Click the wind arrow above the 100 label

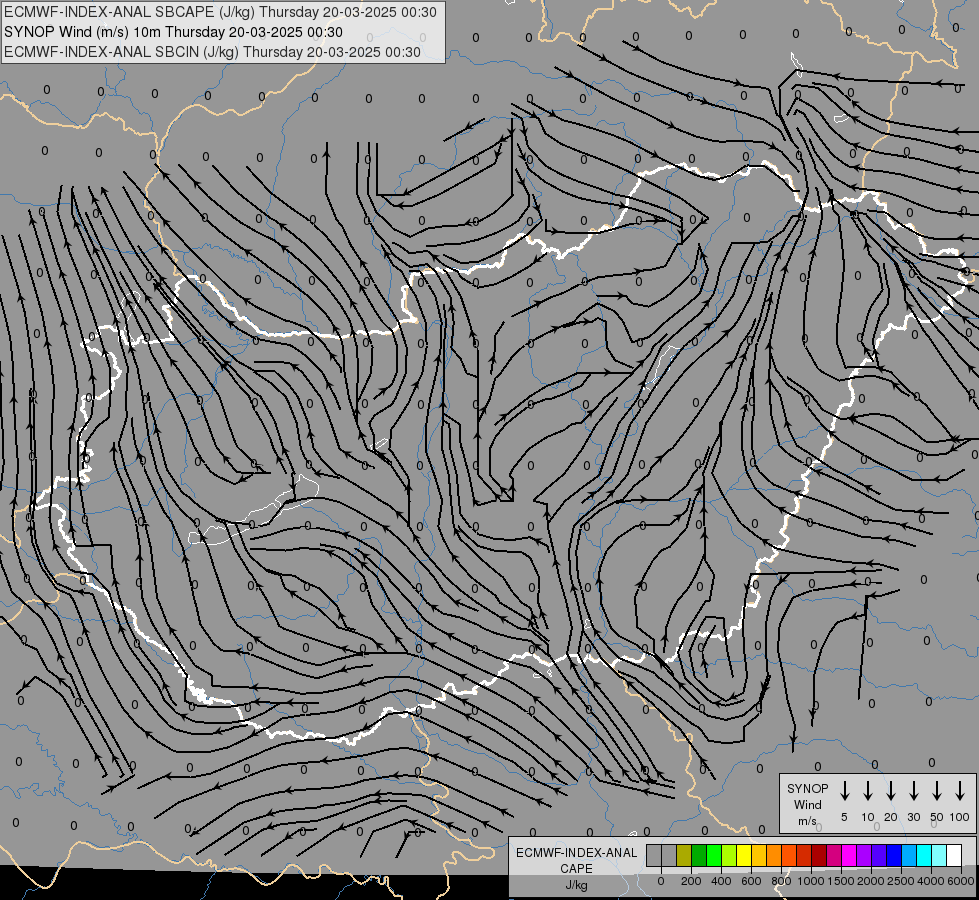pos(960,790)
